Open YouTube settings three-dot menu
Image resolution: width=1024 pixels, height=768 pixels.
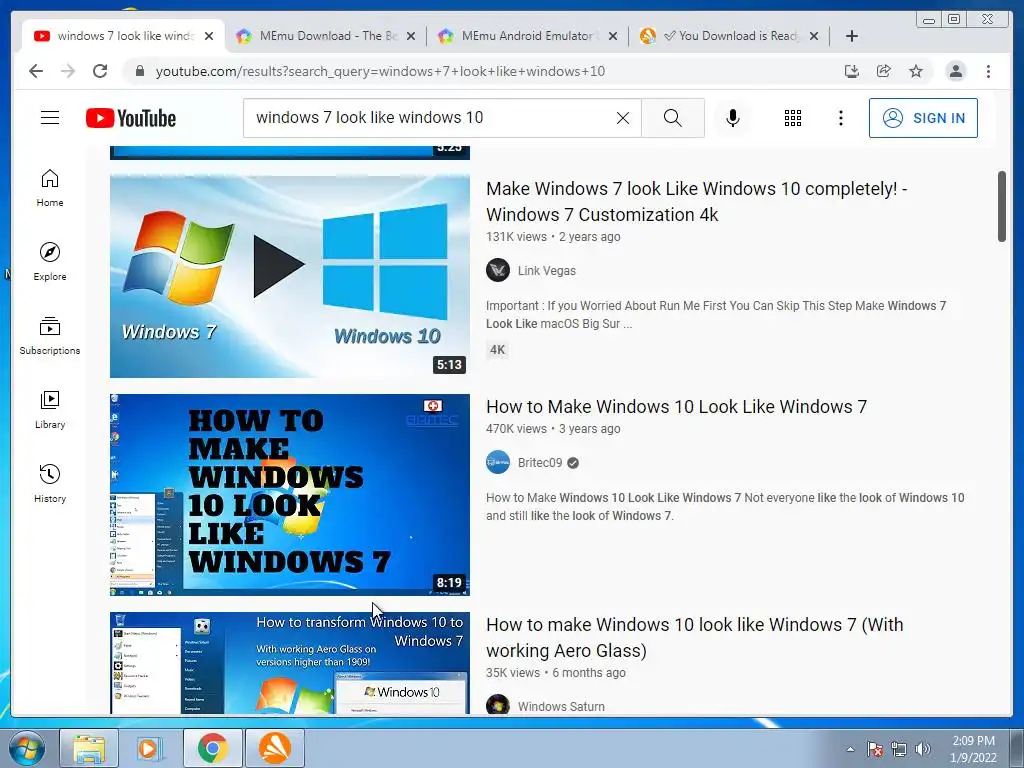tap(840, 118)
